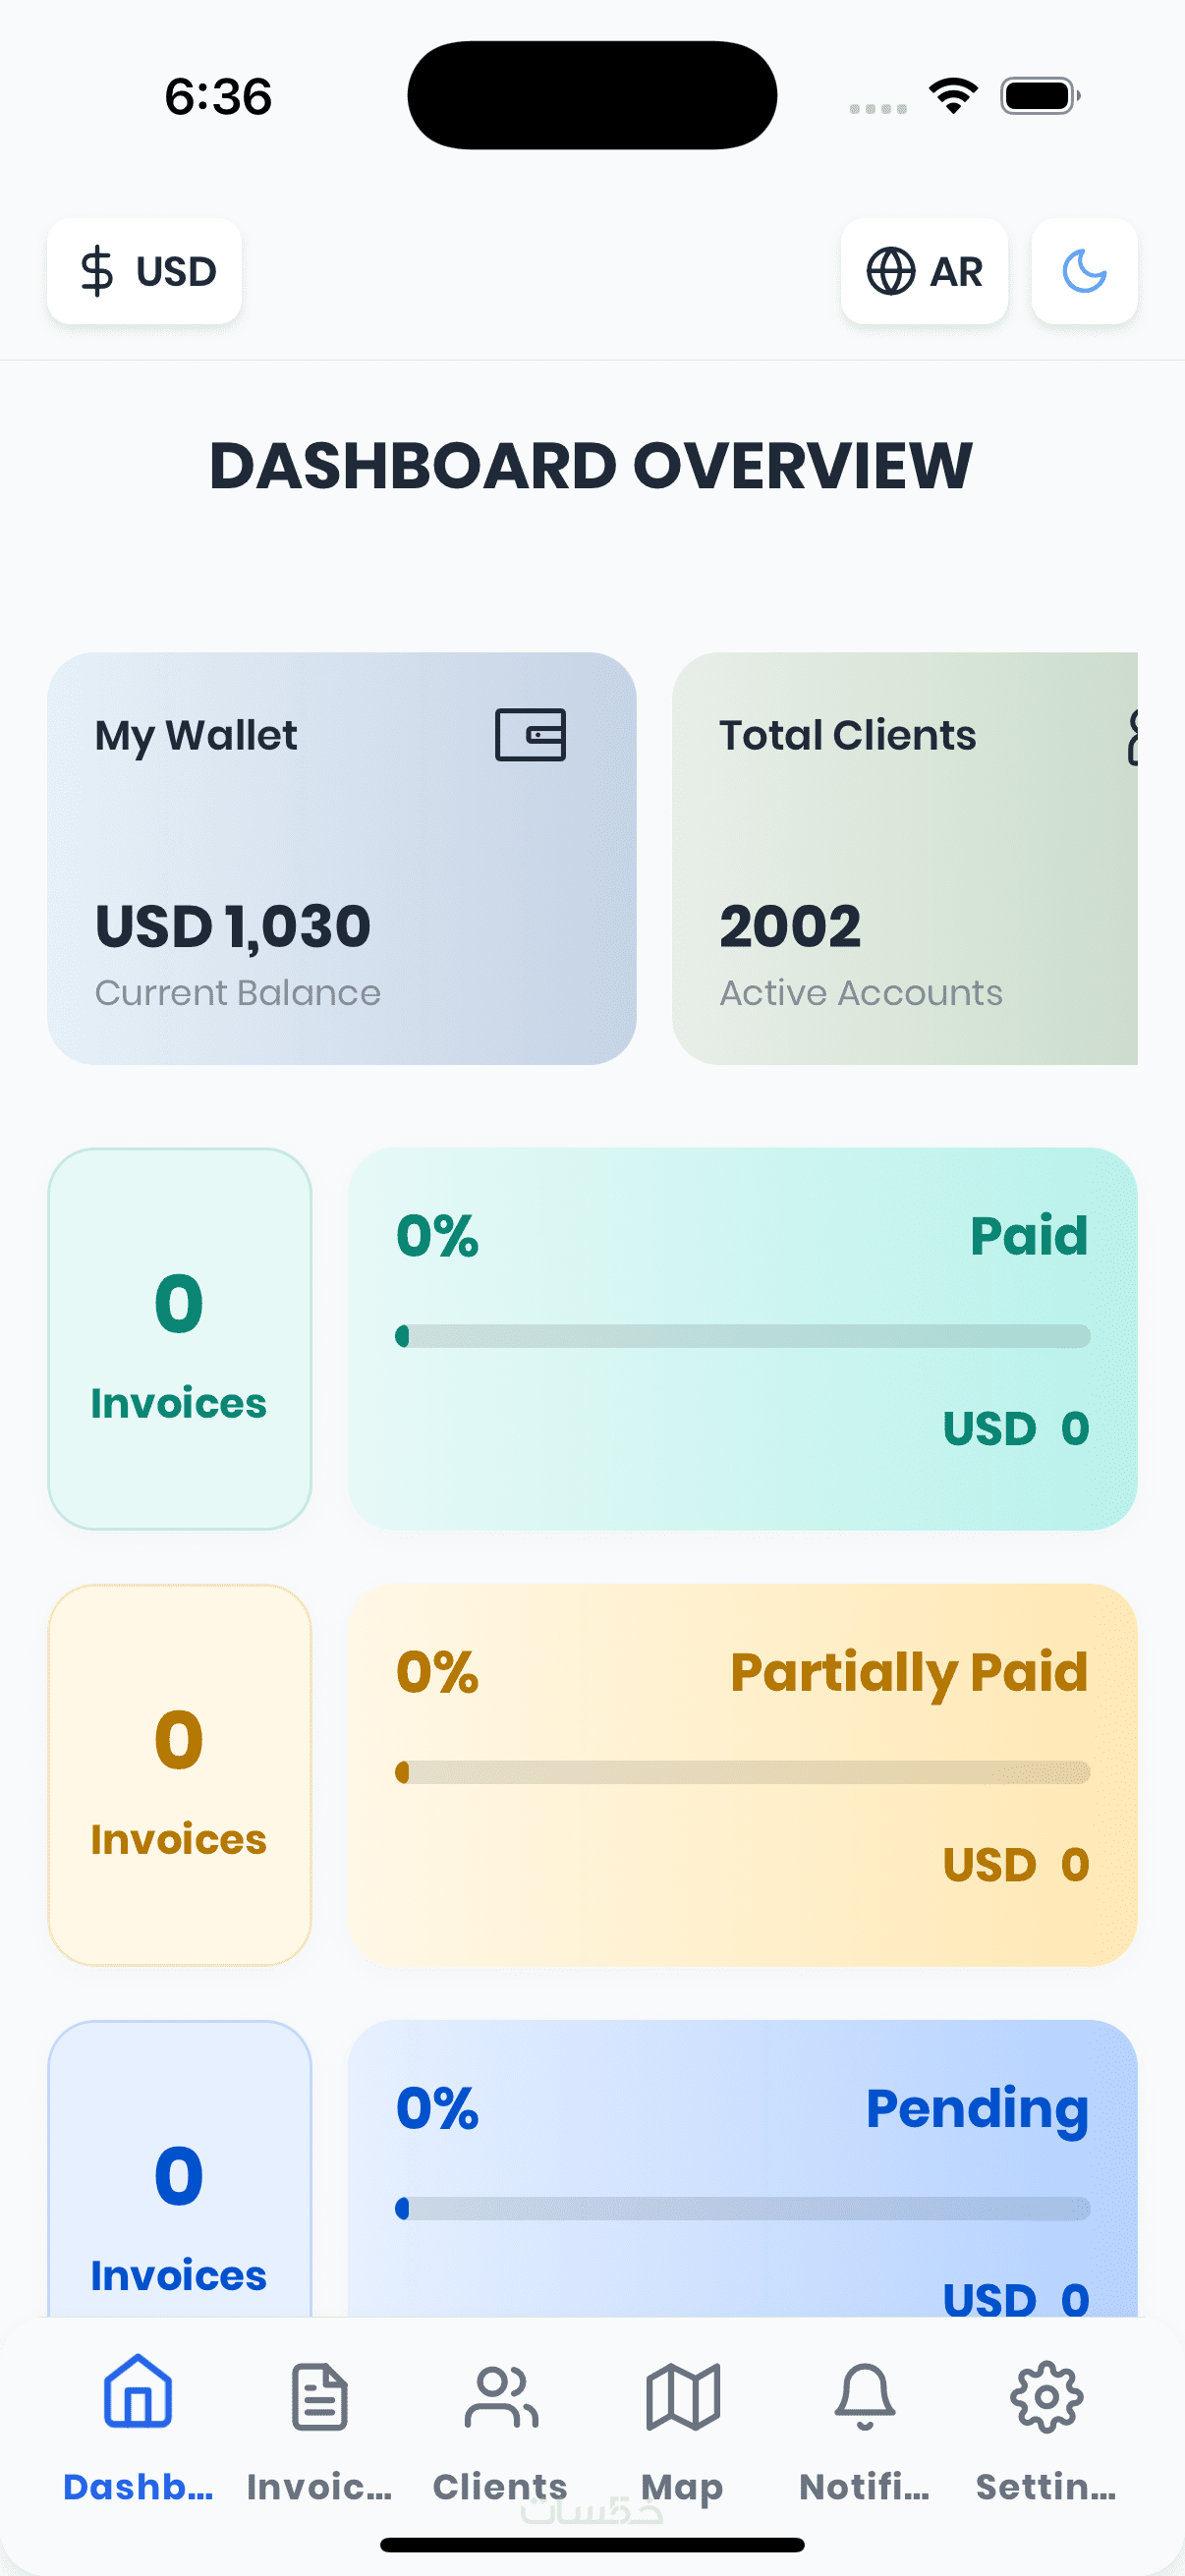This screenshot has height=2576, width=1185.
Task: Open the My Wallet balance card
Action: click(341, 858)
